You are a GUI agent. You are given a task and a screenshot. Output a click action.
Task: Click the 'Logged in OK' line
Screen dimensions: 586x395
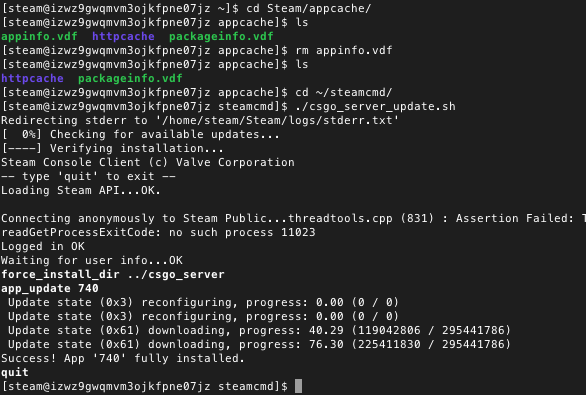tap(43, 246)
